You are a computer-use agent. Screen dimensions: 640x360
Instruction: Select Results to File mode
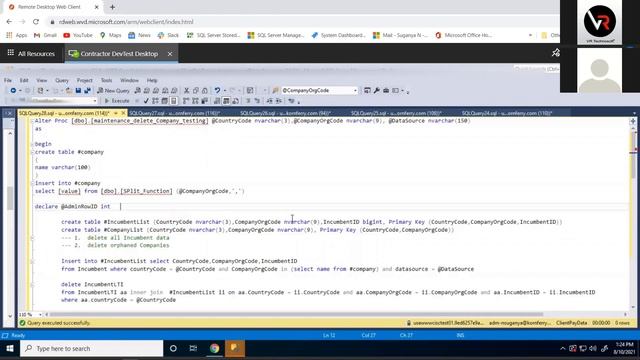pyautogui.click(x=235, y=101)
